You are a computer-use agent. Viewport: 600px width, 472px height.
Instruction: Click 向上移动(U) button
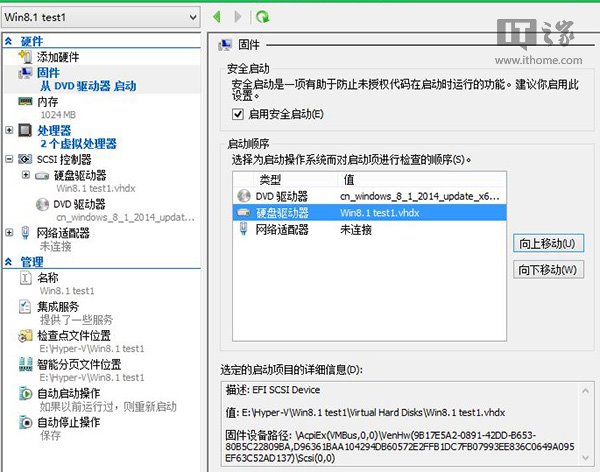coord(548,243)
